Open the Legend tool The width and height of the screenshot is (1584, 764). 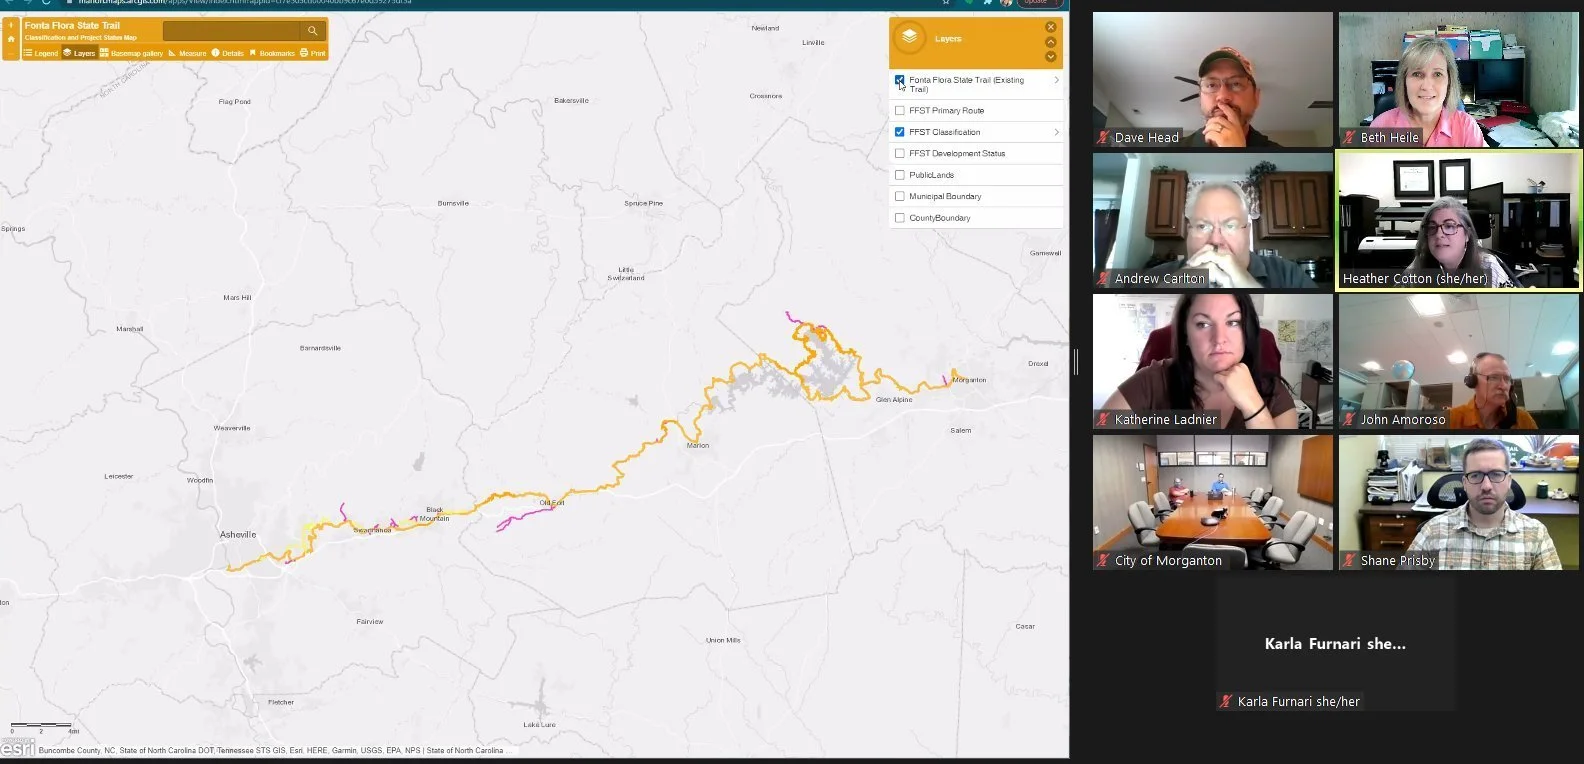point(41,53)
